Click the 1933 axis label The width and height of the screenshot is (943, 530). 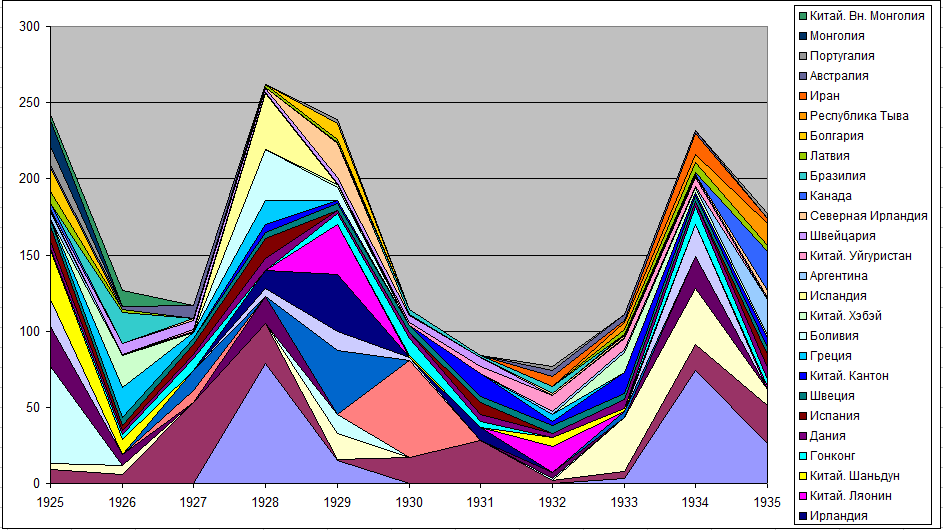[624, 502]
